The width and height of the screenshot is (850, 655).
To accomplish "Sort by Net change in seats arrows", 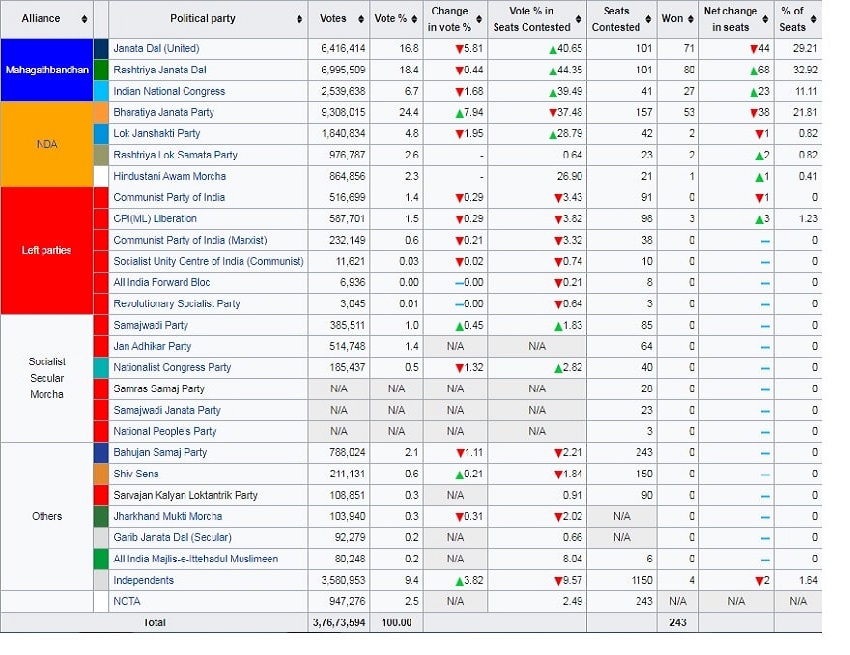I will coord(765,19).
